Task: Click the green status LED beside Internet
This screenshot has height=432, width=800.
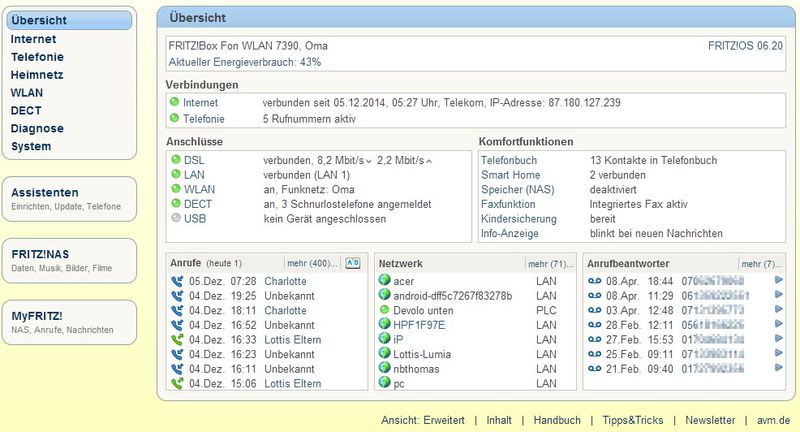Action: coord(174,102)
